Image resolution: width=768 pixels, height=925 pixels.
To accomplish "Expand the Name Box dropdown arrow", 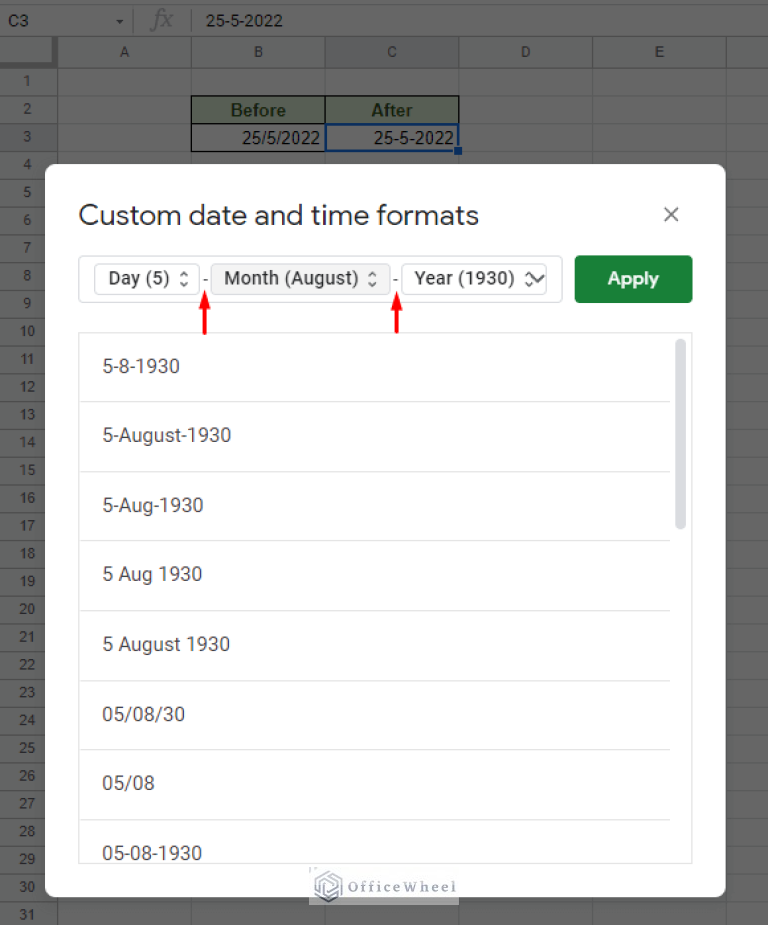I will click(x=119, y=20).
